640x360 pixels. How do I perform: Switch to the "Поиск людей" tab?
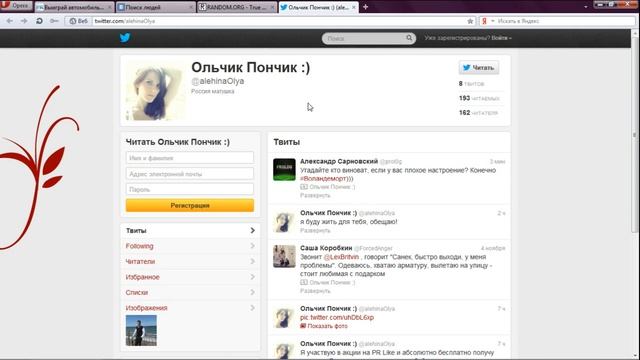[155, 7]
